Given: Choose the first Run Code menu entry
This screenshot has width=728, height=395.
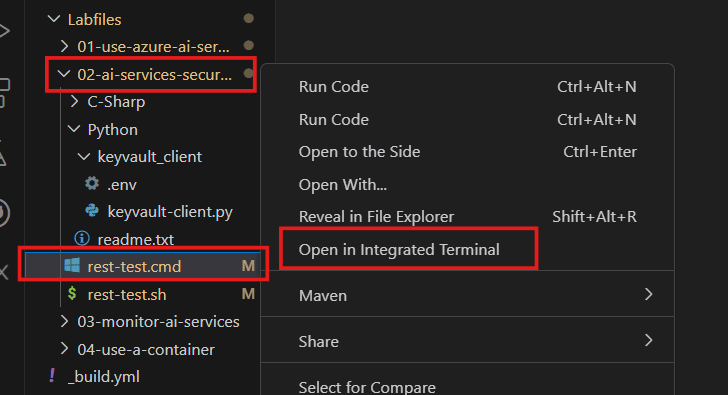Looking at the screenshot, I should coord(333,87).
